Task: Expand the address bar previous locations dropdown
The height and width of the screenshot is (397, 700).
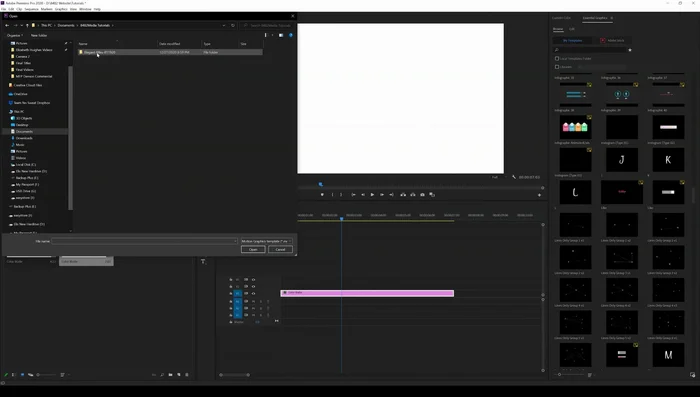Action: click(x=224, y=25)
